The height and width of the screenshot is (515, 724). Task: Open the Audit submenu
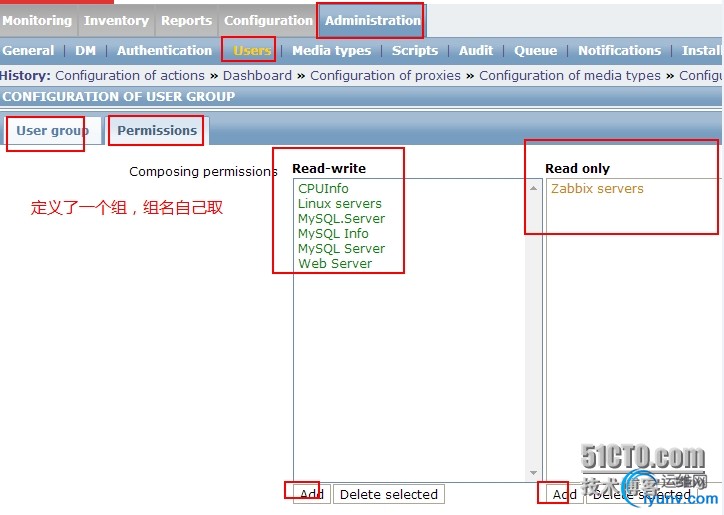click(476, 50)
